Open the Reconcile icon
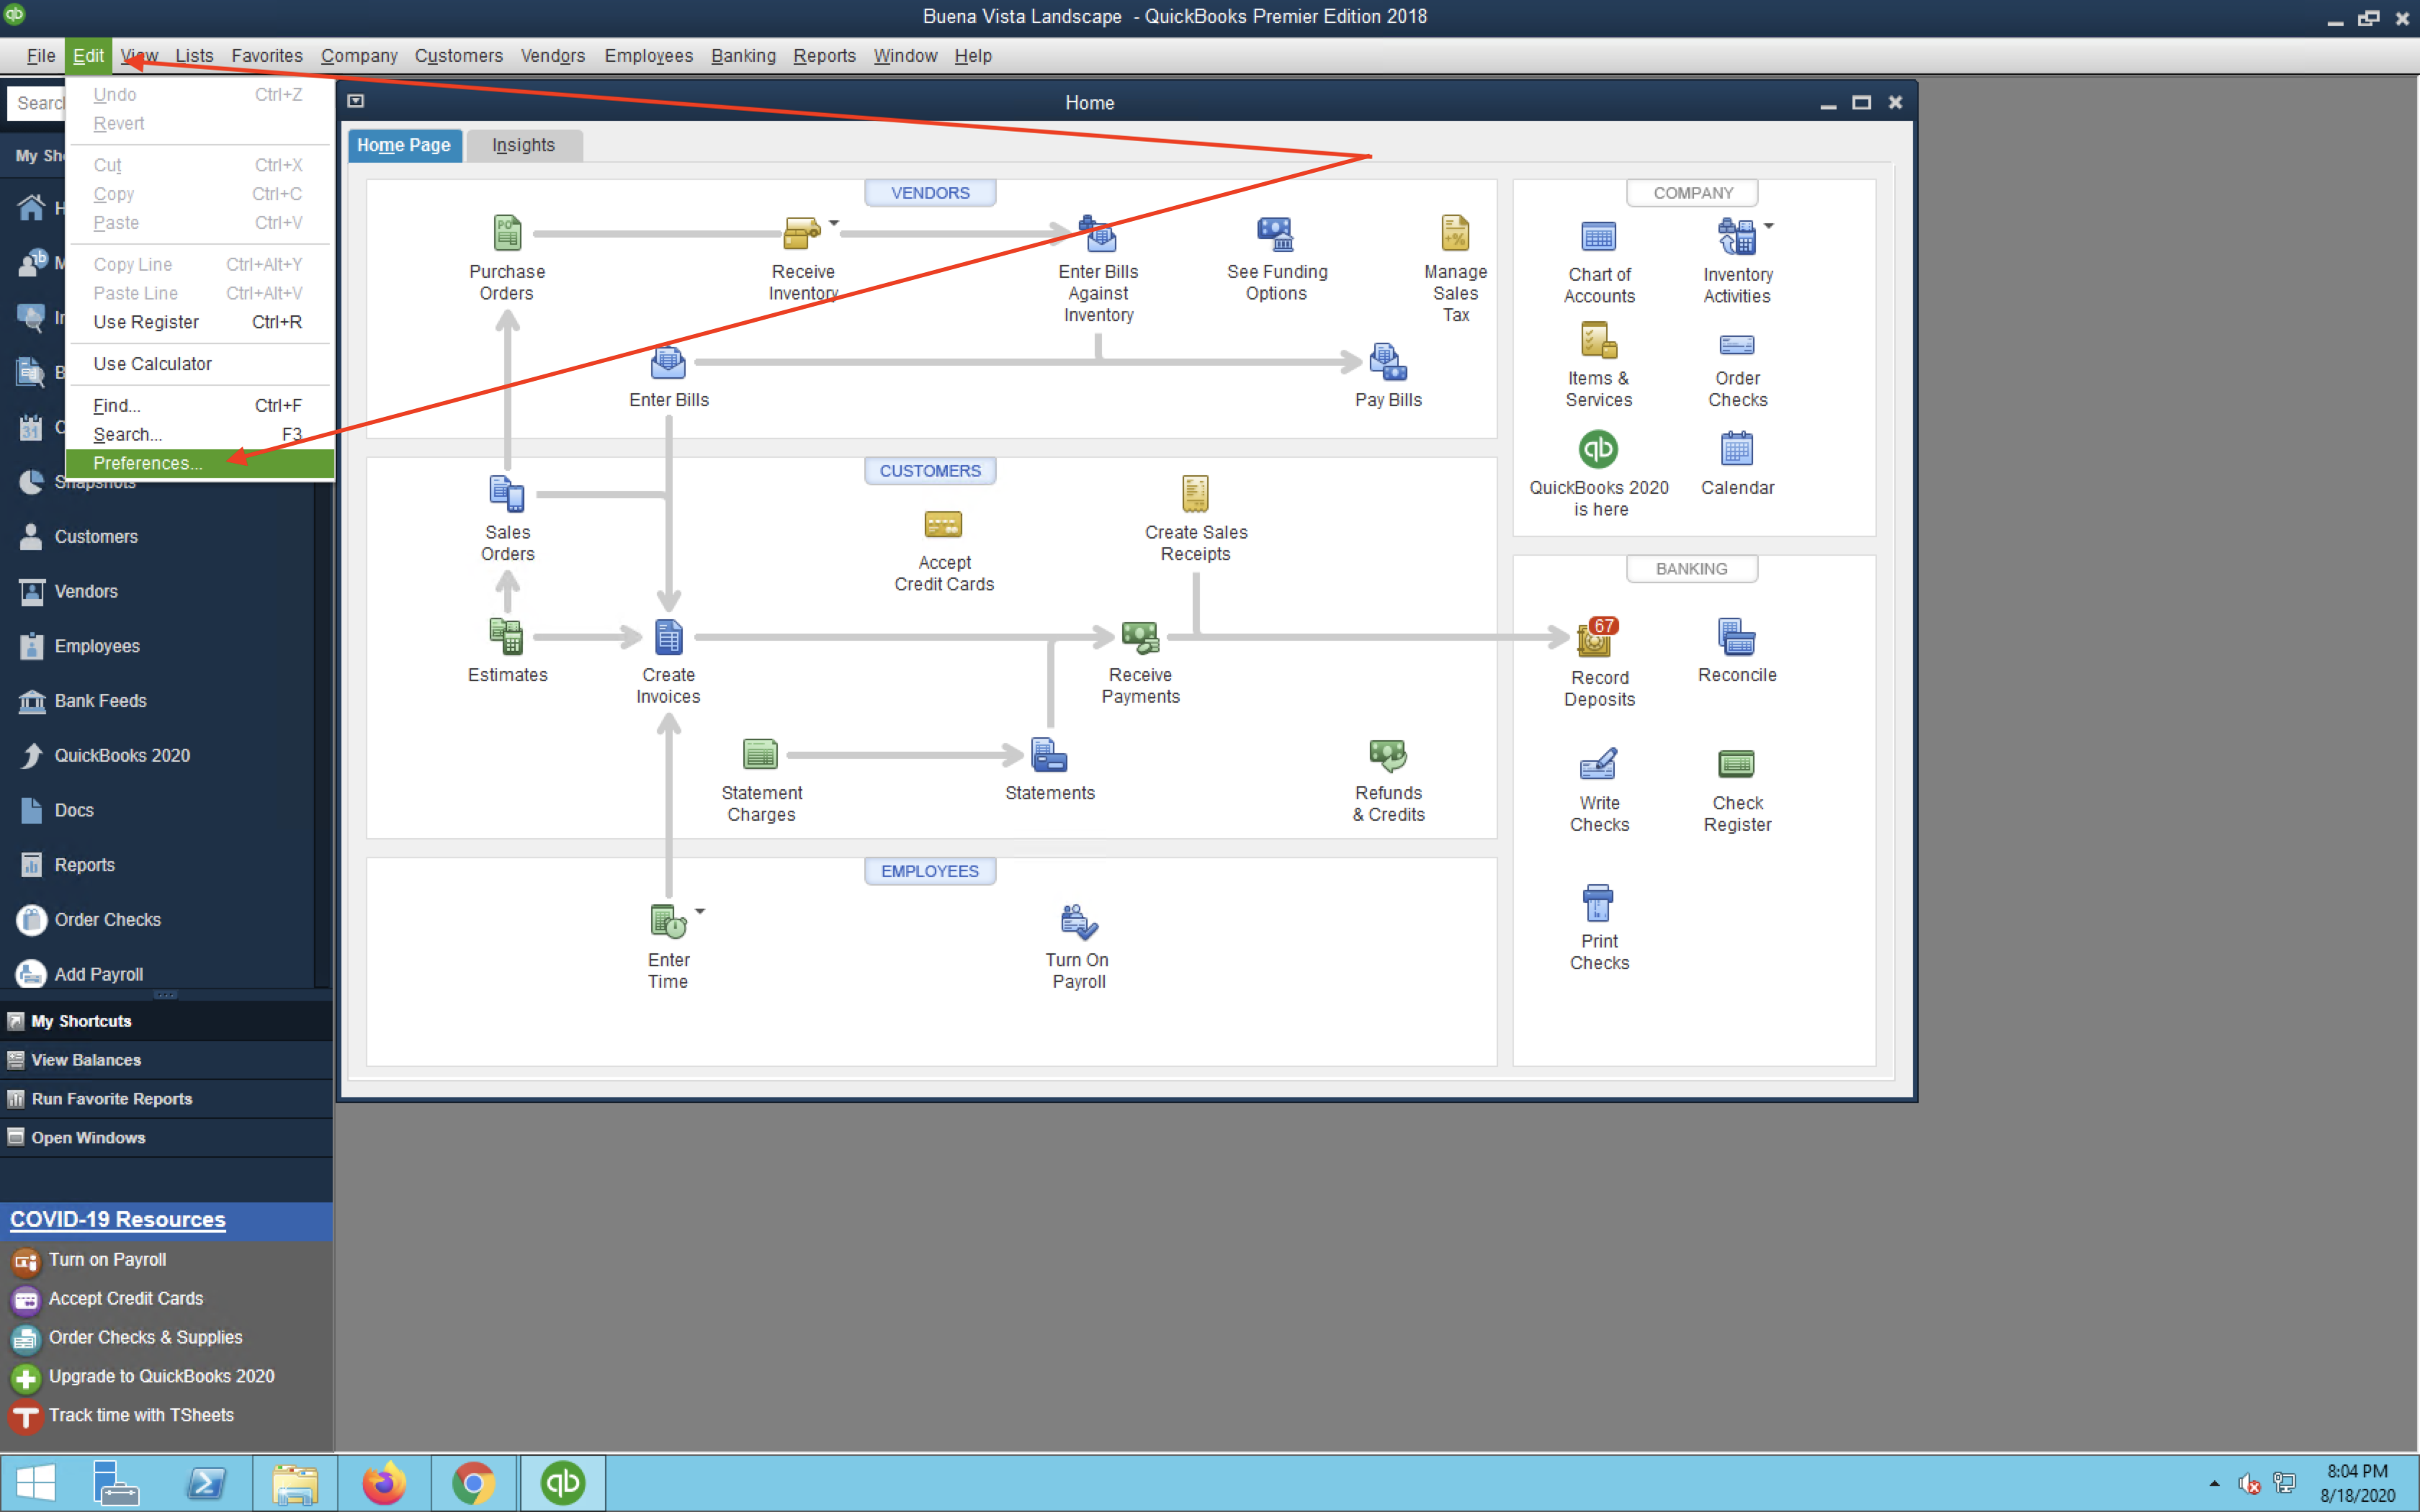The image size is (2420, 1512). (1736, 637)
